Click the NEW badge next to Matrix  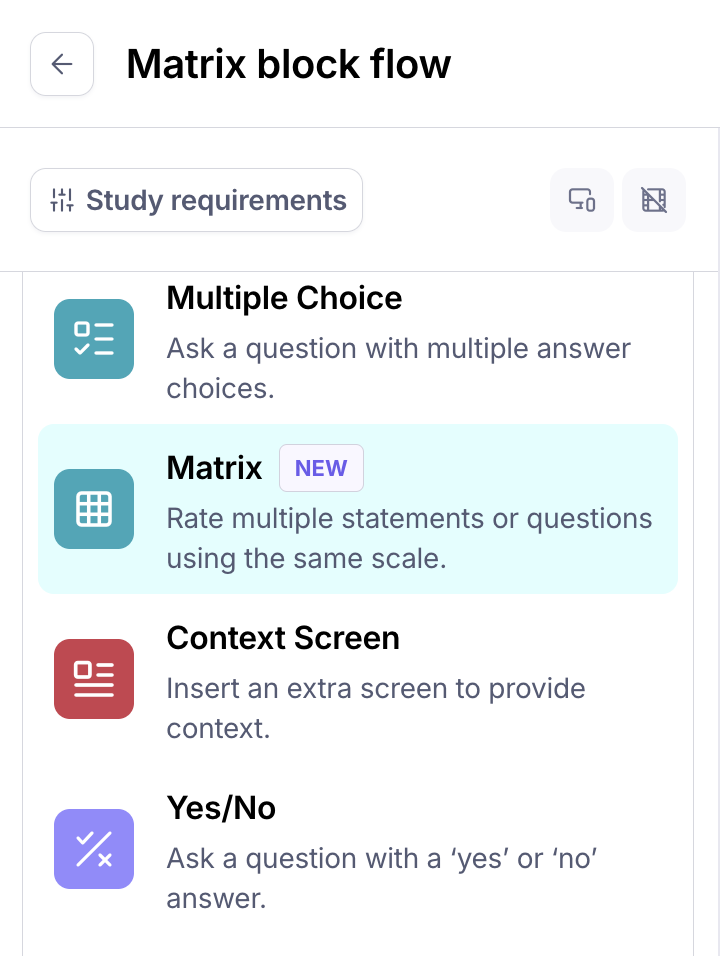point(321,469)
